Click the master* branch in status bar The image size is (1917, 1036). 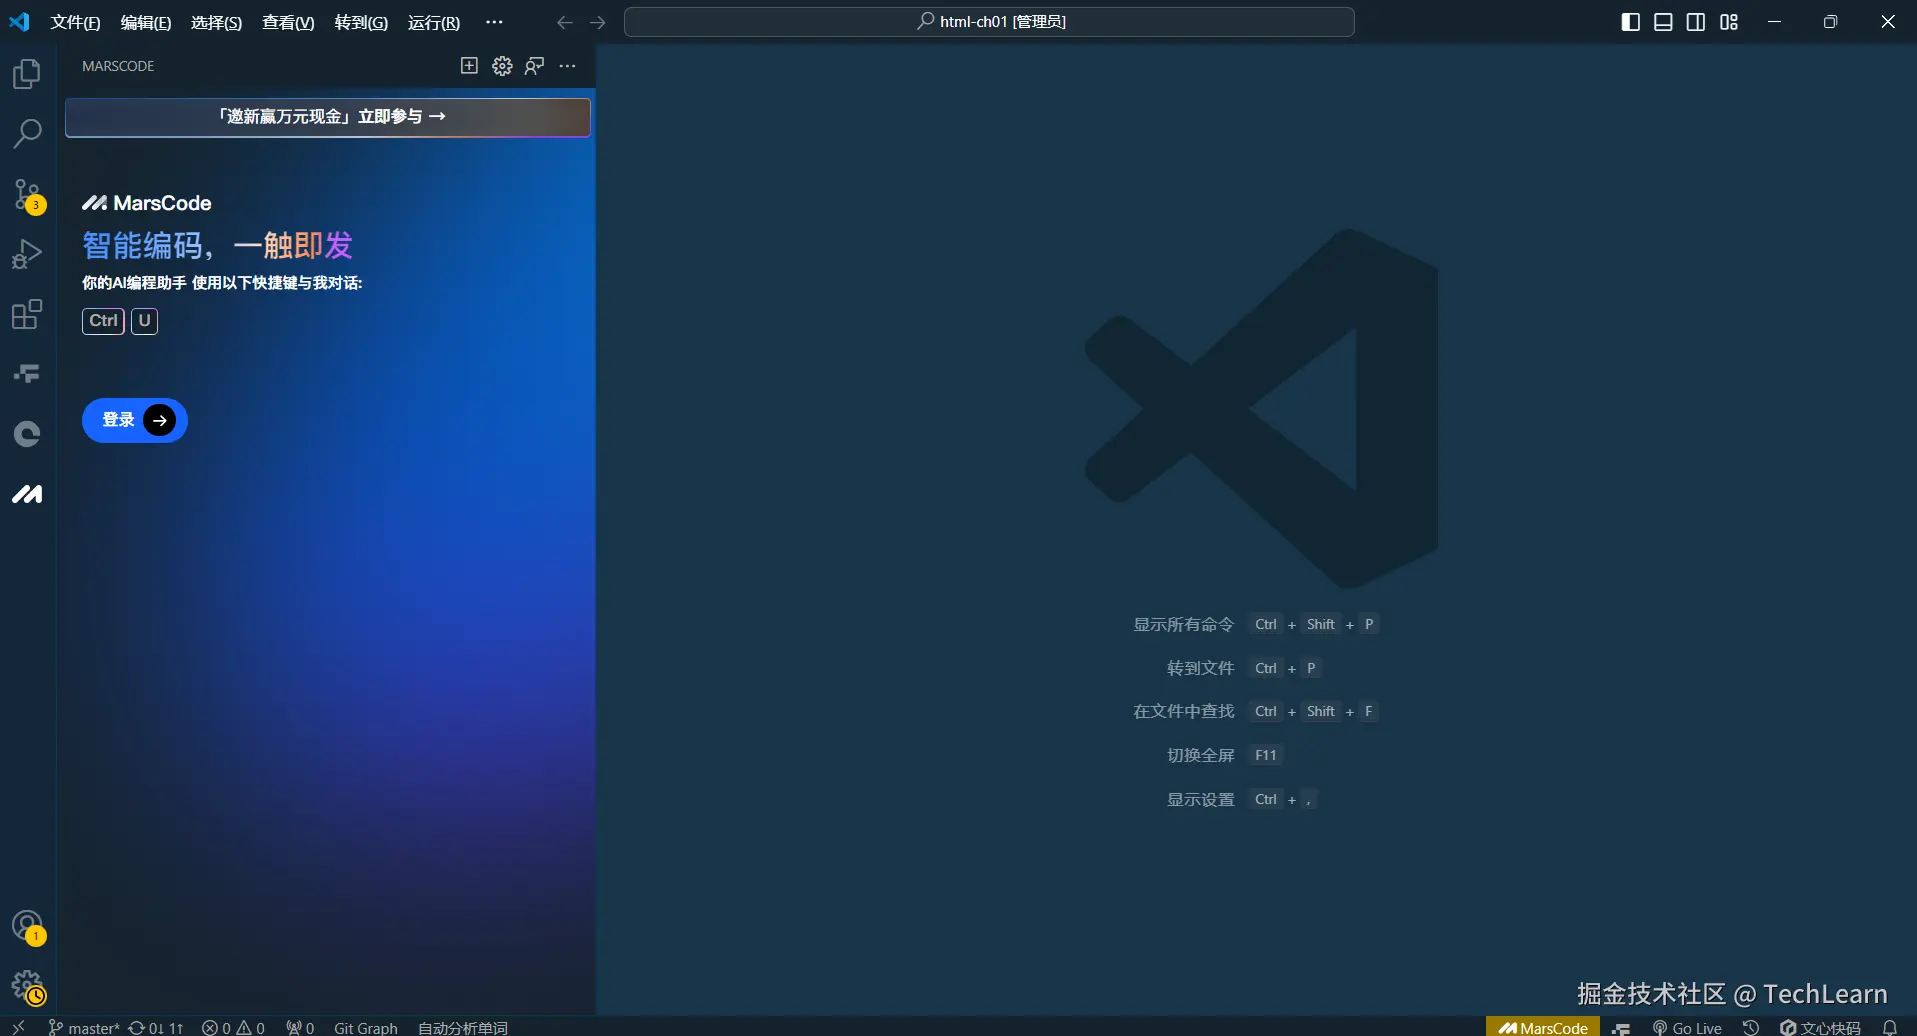[84, 1027]
